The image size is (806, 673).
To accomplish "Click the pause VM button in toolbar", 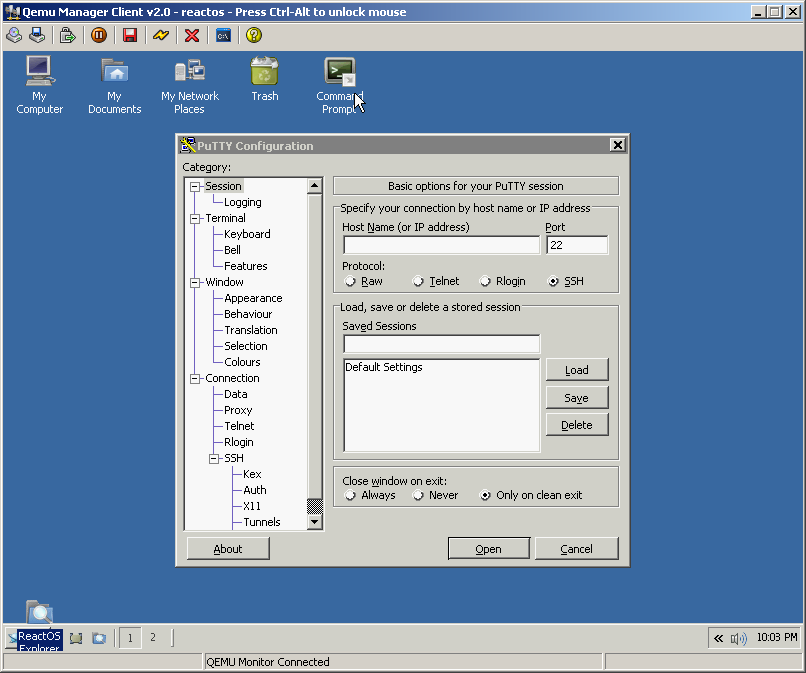I will (99, 35).
